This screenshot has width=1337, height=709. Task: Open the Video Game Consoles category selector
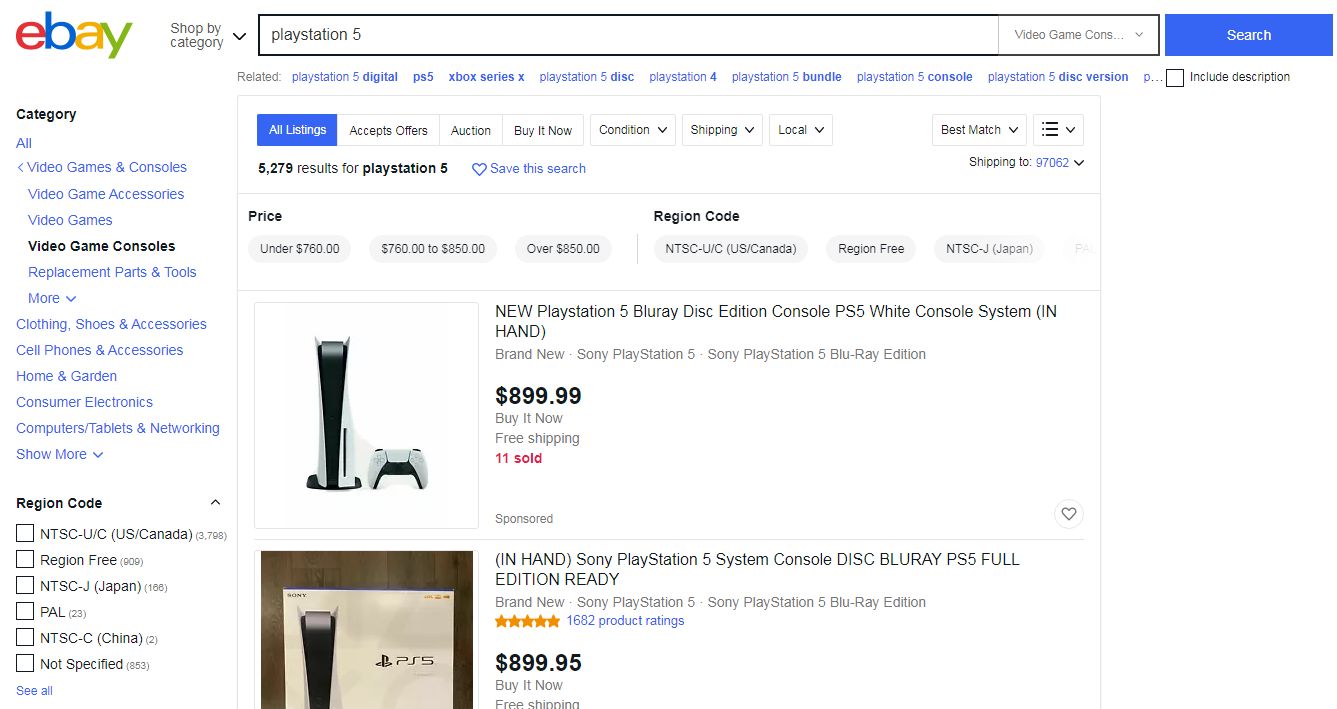pyautogui.click(x=1078, y=35)
